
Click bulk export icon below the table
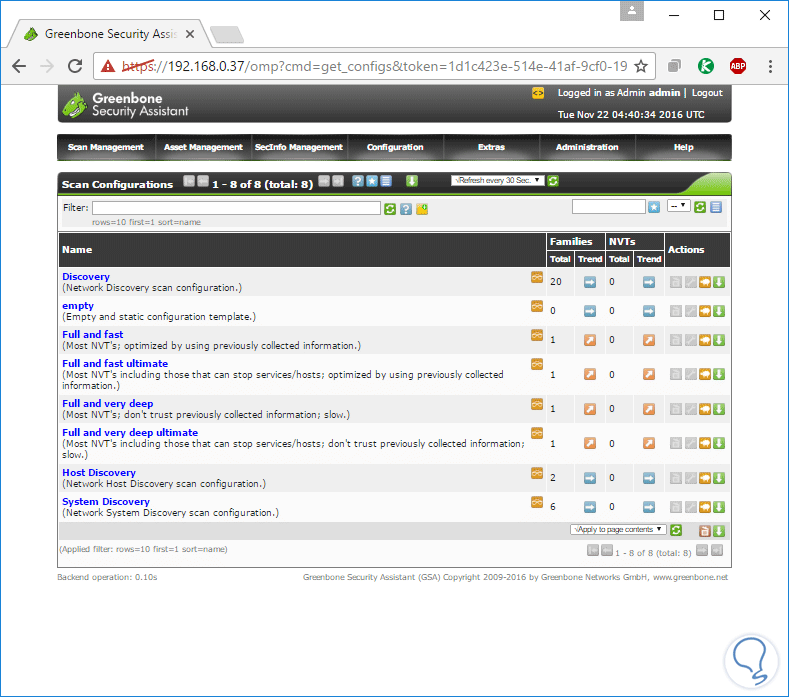coord(719,531)
